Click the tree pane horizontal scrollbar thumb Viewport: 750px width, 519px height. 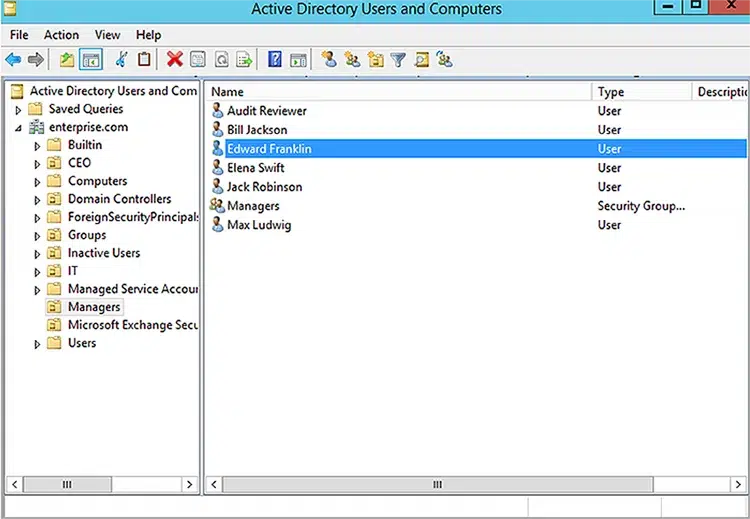point(67,484)
